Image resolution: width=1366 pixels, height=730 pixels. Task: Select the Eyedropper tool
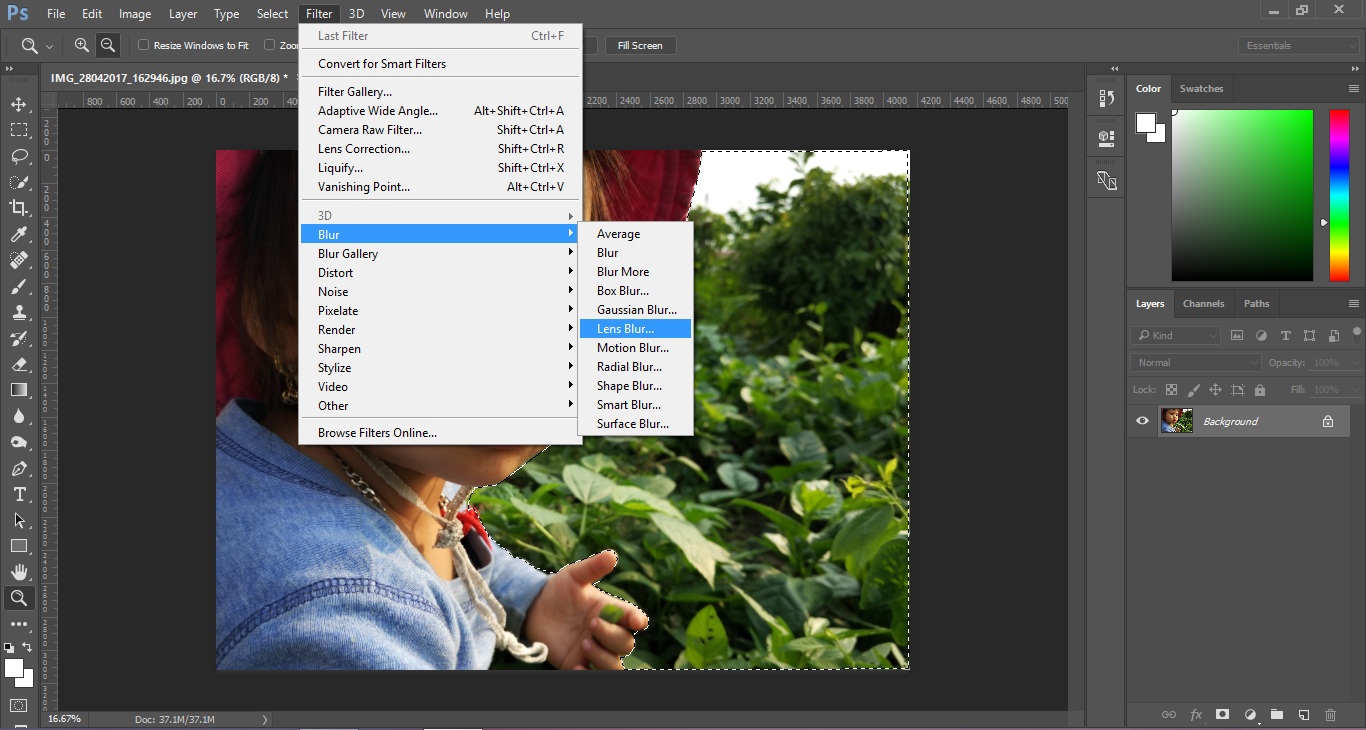click(19, 234)
